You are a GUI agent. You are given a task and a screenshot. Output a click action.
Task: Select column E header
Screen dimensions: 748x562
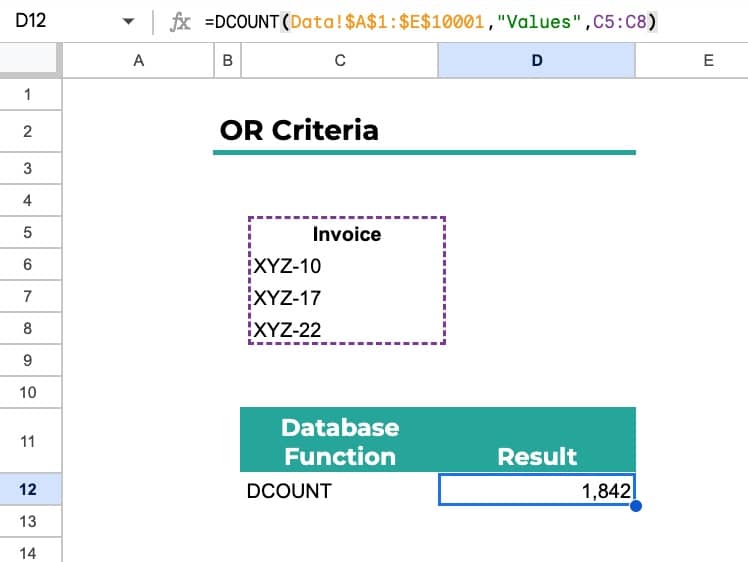(707, 61)
